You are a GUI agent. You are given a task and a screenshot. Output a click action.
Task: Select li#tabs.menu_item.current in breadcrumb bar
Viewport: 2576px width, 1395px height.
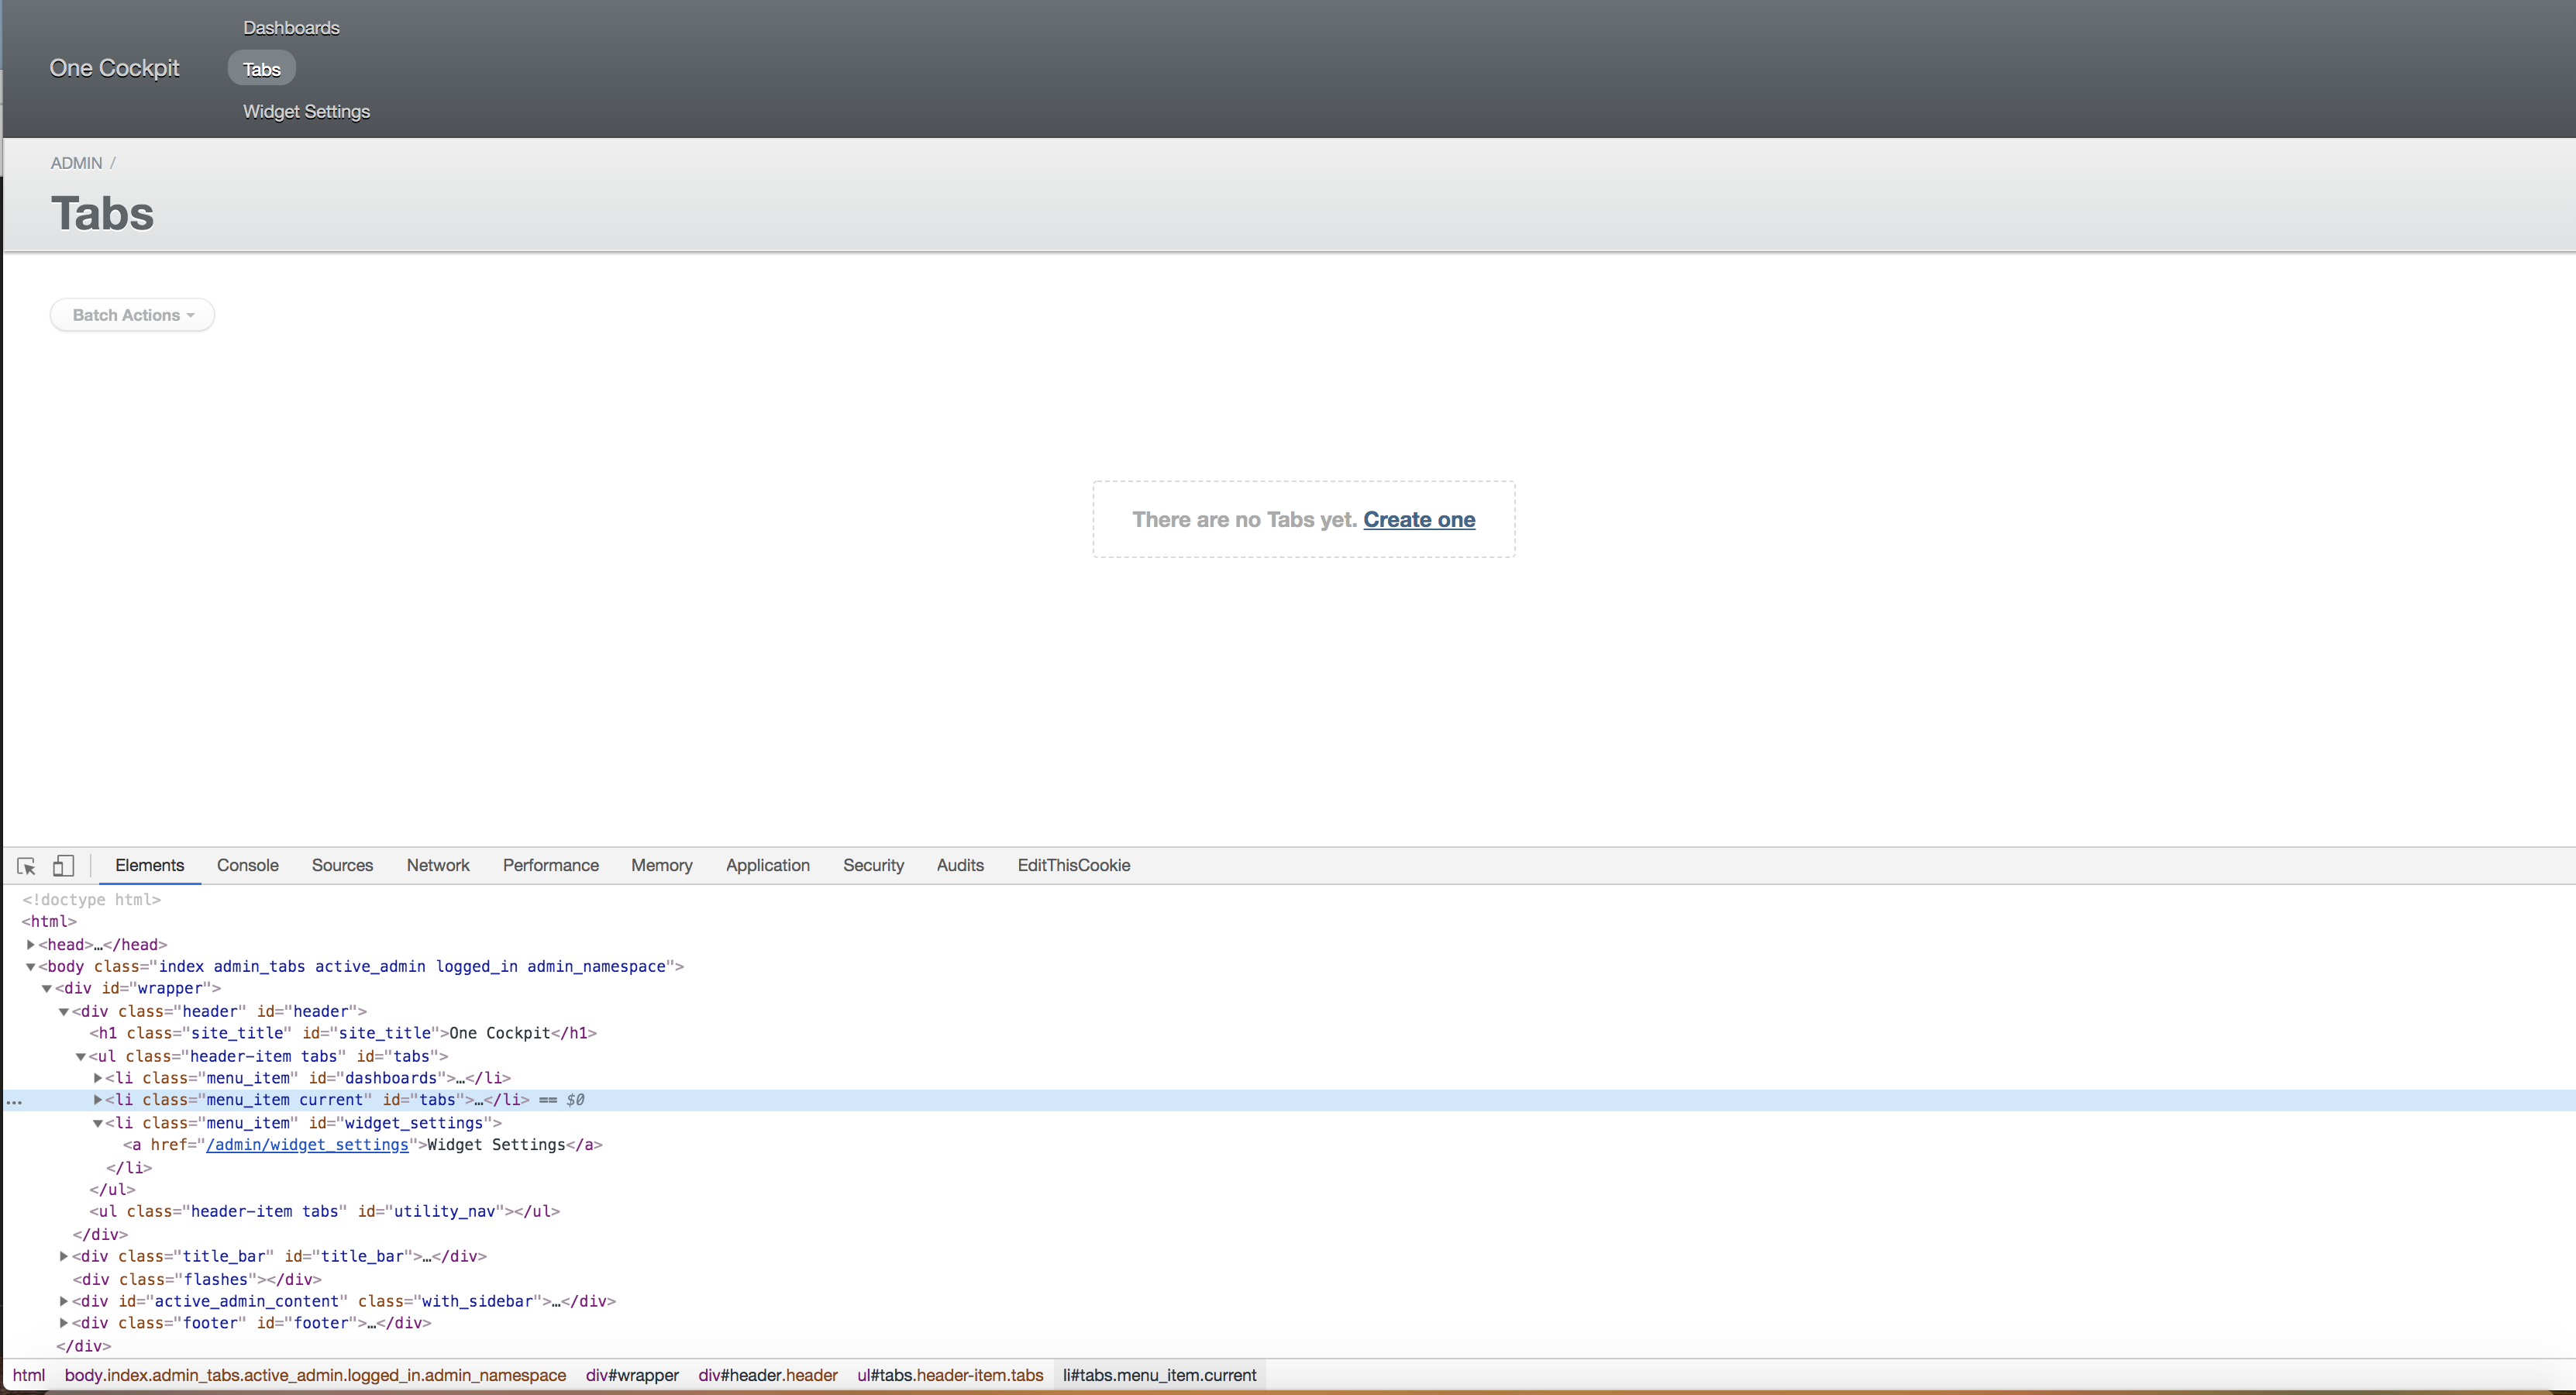click(1159, 1375)
